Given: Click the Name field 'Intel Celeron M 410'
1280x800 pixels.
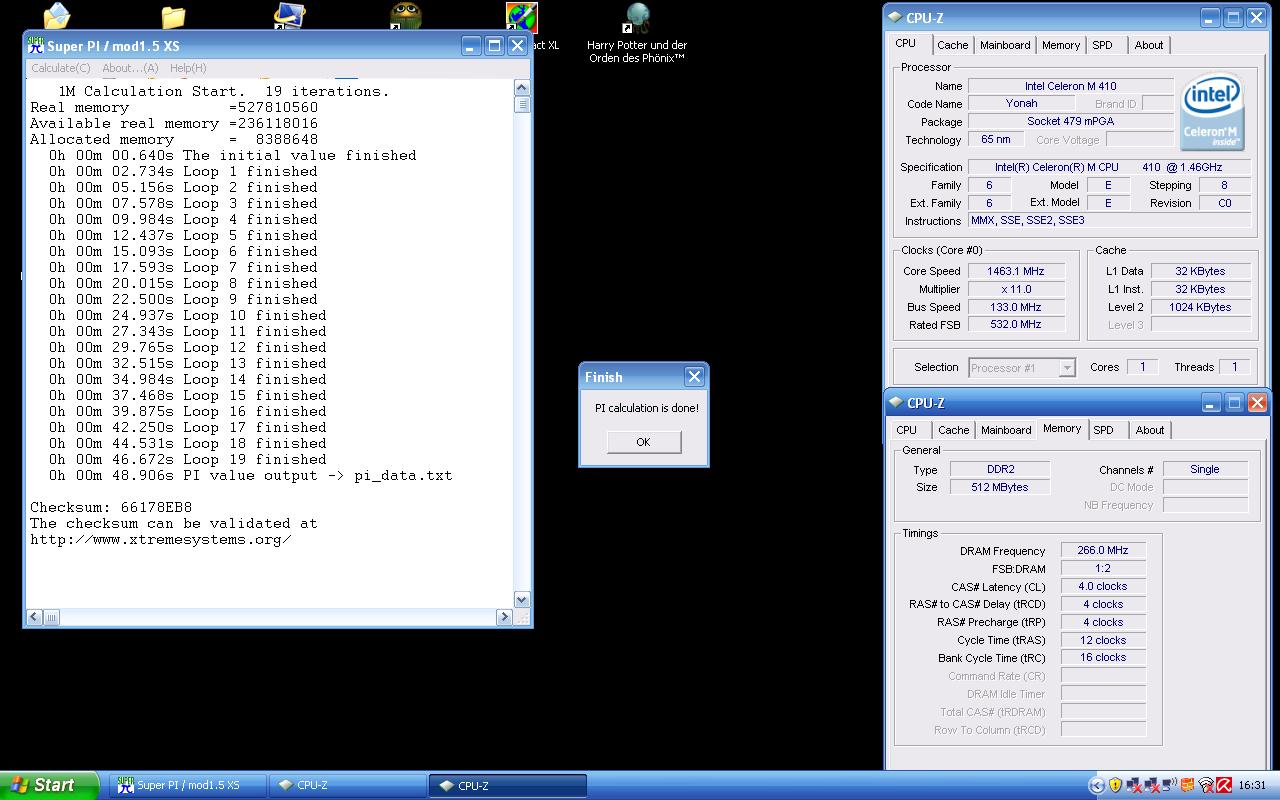Looking at the screenshot, I should [1070, 86].
